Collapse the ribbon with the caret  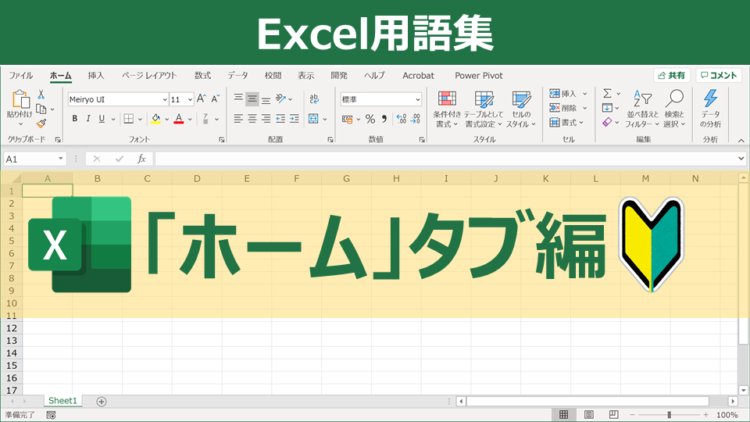(x=741, y=140)
